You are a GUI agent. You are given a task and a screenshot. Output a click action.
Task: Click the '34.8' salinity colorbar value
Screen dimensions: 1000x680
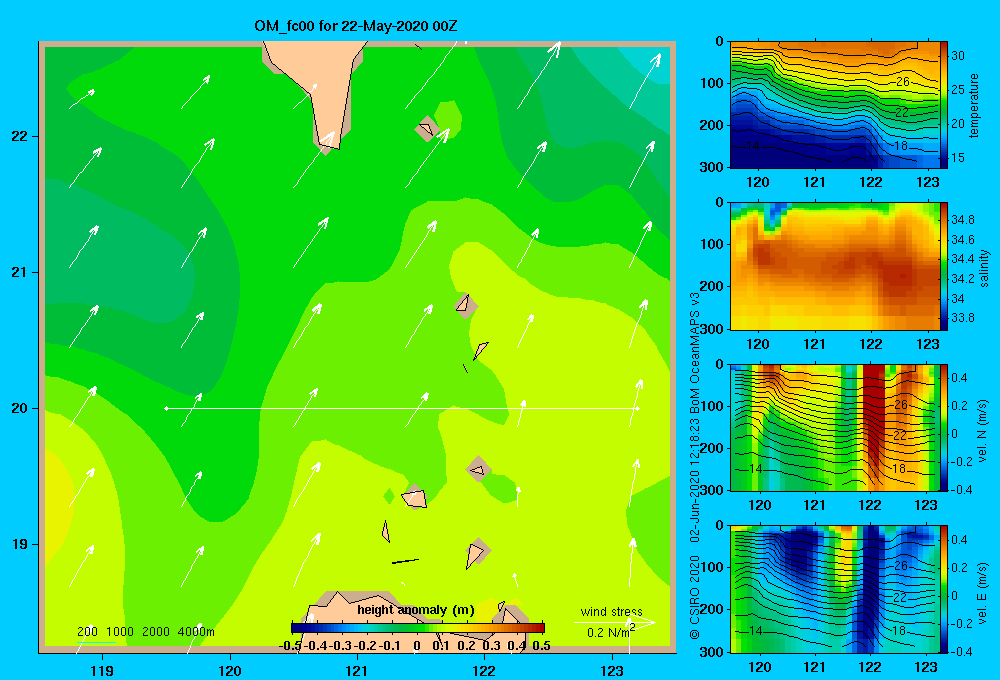click(963, 220)
